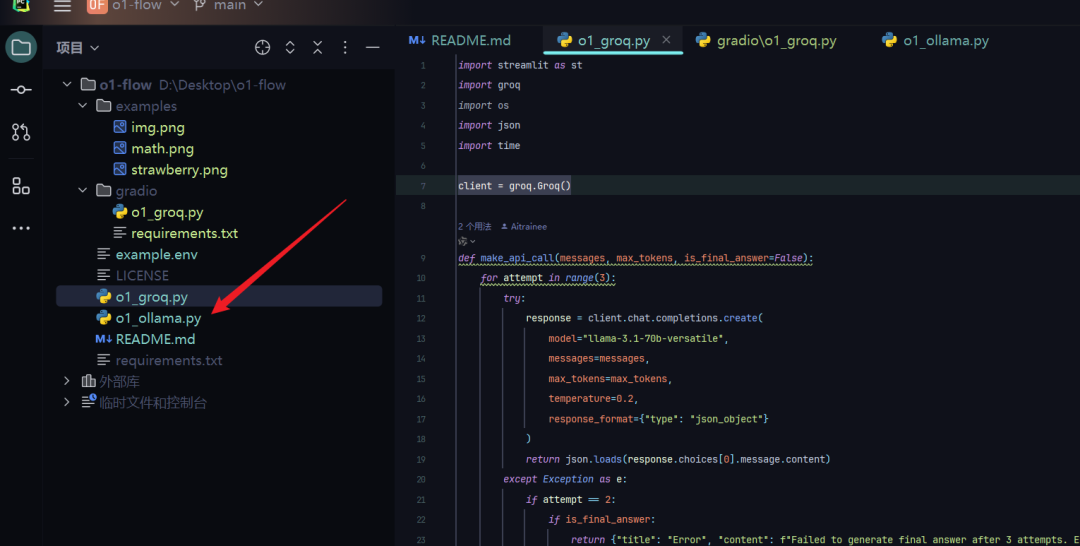Select root-level greyed requirements.txt file
Viewport: 1080px width, 546px height.
pyautogui.click(x=169, y=360)
